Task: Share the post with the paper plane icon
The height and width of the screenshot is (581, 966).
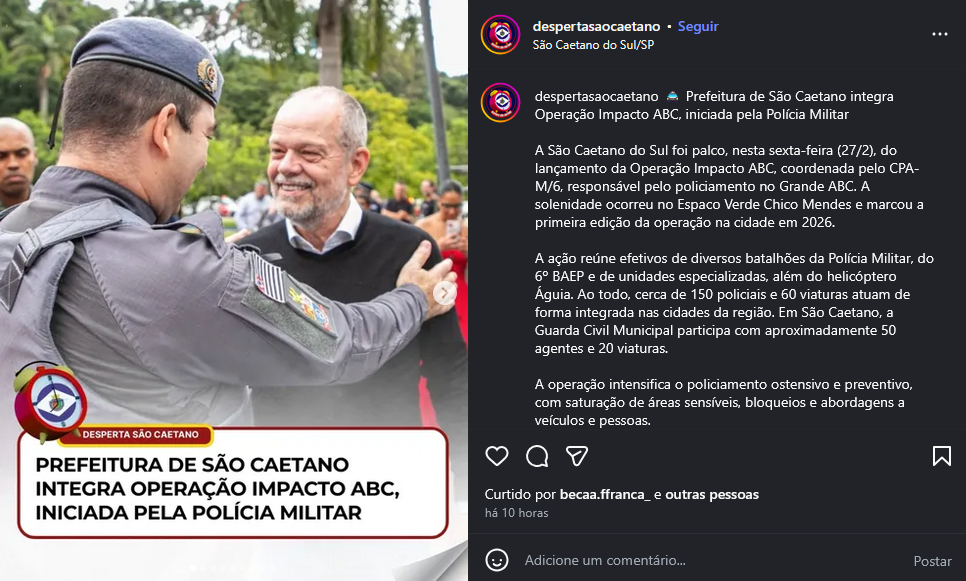Action: [x=577, y=456]
